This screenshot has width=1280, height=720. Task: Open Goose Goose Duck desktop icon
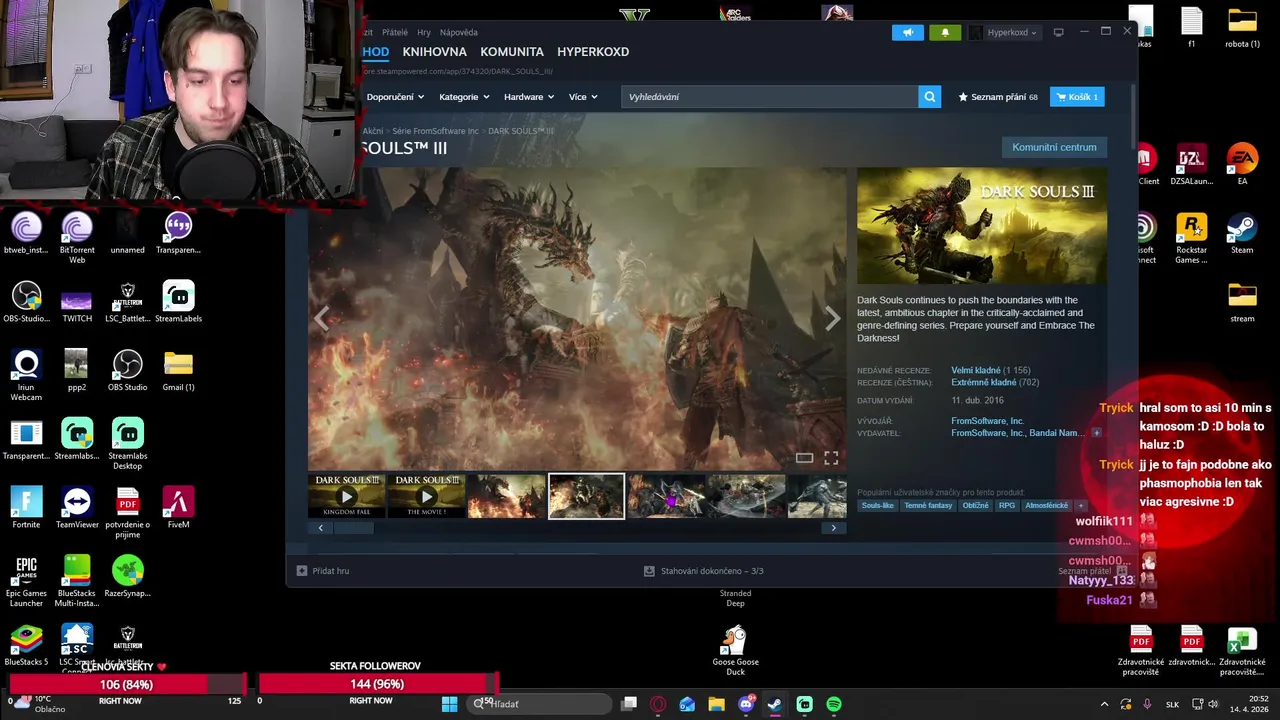(735, 651)
